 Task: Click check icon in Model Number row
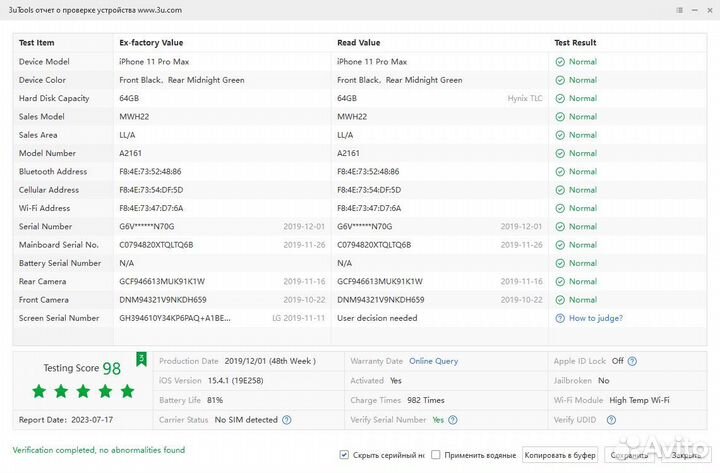tap(560, 153)
